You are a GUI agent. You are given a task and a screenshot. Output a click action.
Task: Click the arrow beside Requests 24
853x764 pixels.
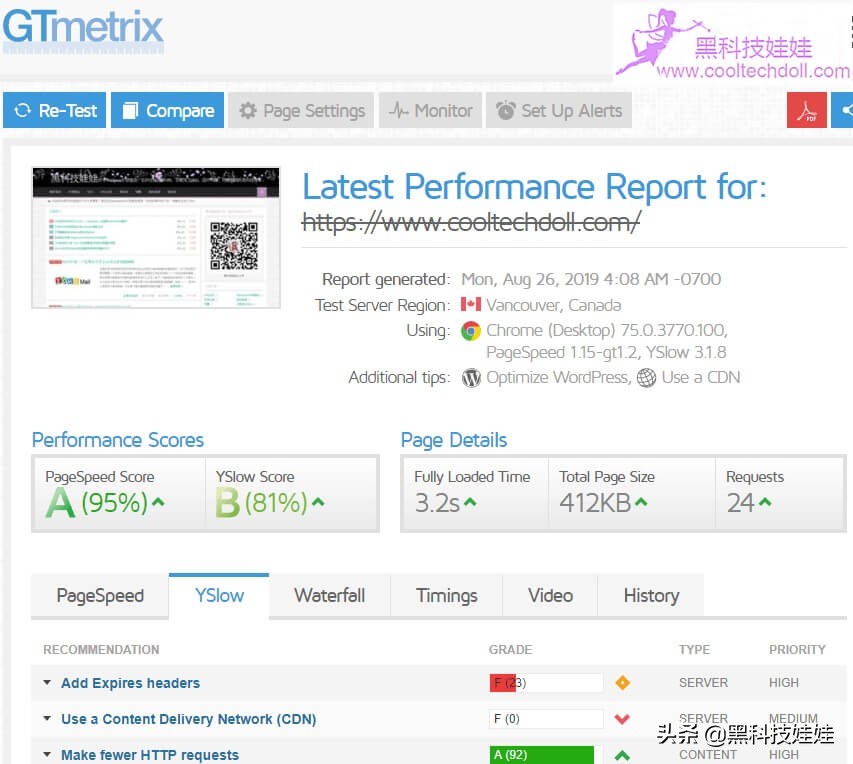pos(765,501)
